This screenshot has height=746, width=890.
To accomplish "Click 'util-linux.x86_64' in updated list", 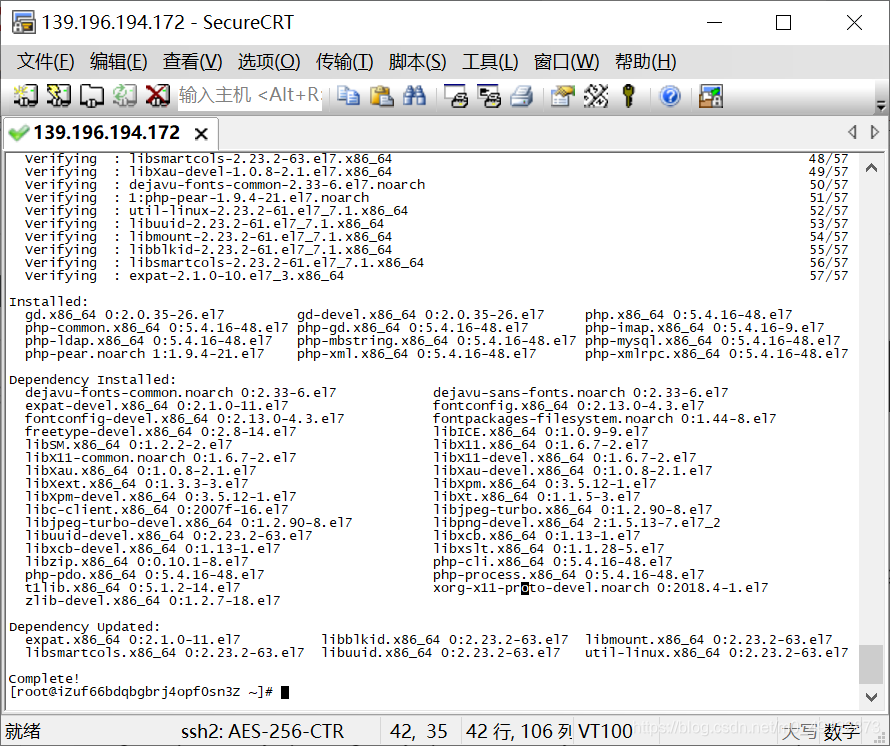I will click(652, 653).
